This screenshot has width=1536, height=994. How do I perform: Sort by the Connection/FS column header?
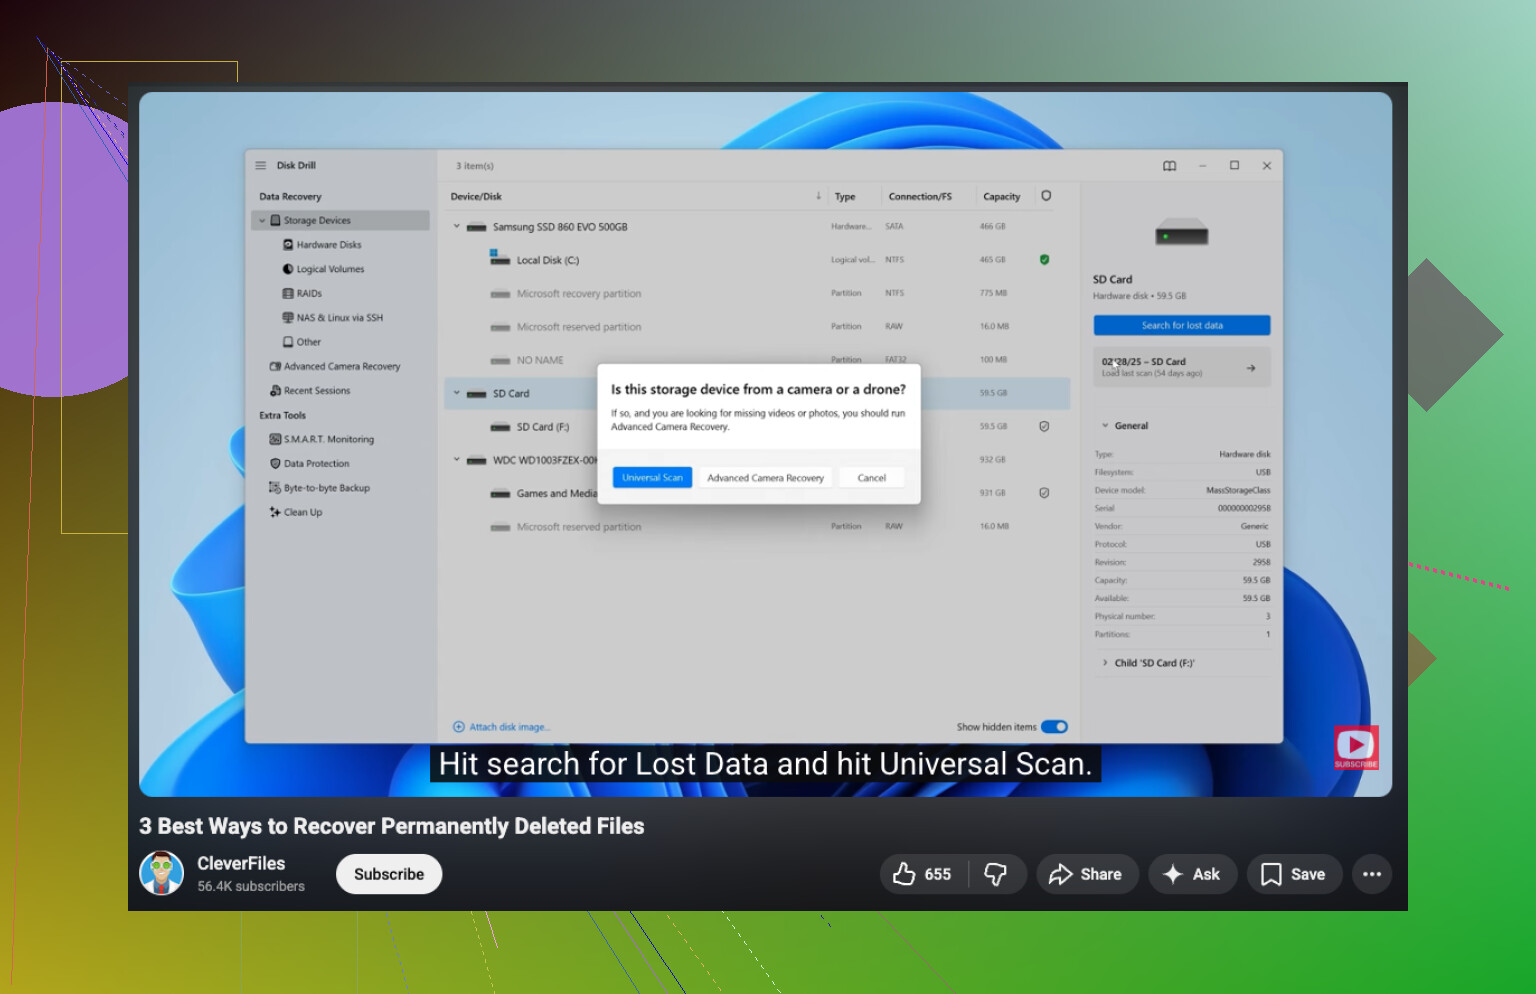[x=920, y=197]
